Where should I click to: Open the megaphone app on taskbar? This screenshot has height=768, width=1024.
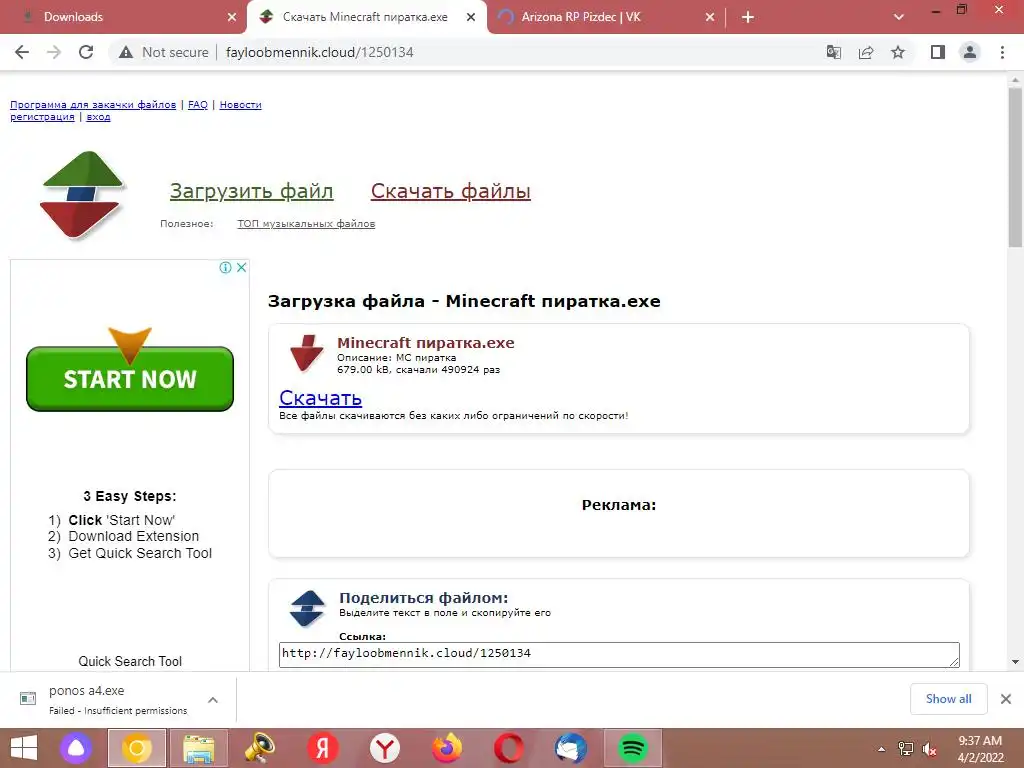coord(260,748)
